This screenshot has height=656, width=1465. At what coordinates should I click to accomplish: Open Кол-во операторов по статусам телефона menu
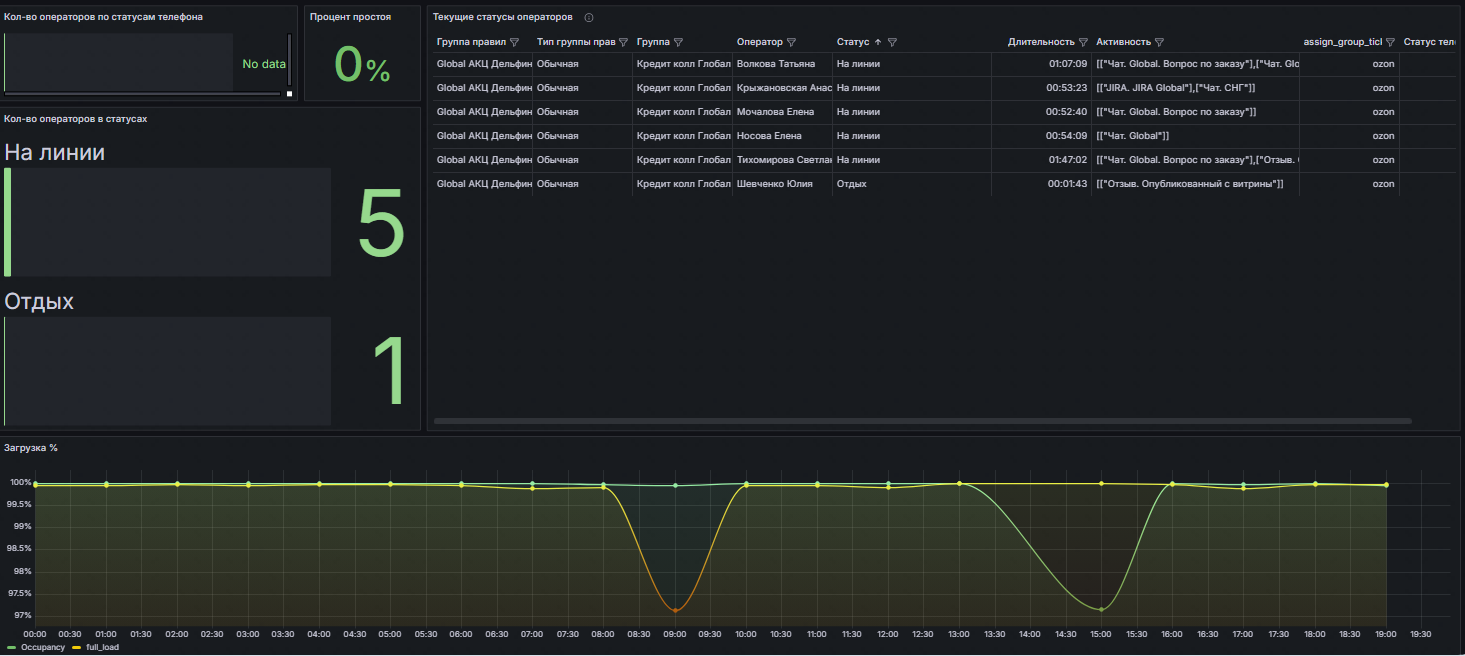coord(103,17)
